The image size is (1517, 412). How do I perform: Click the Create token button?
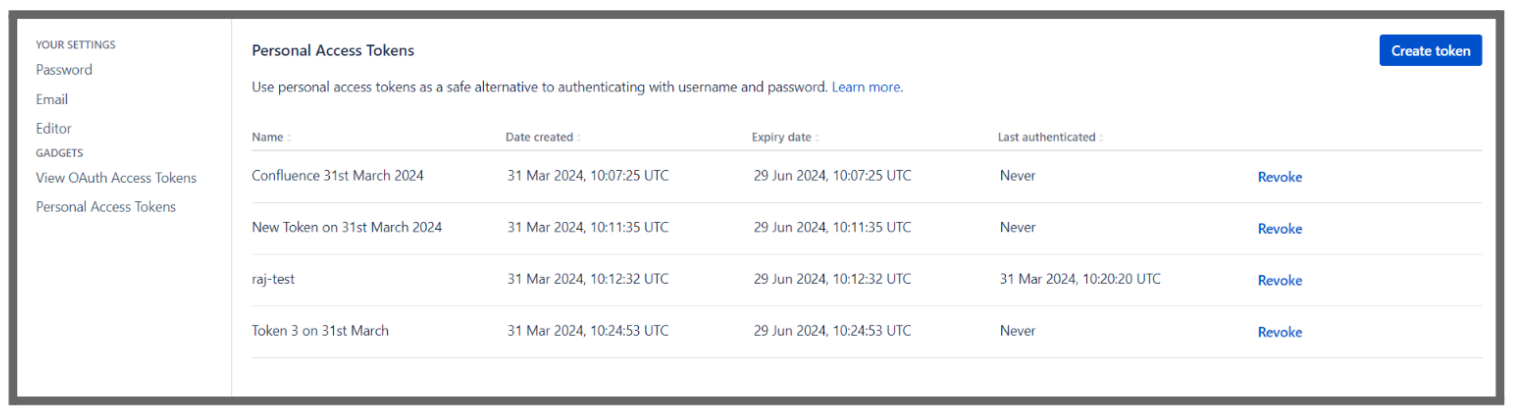1430,51
